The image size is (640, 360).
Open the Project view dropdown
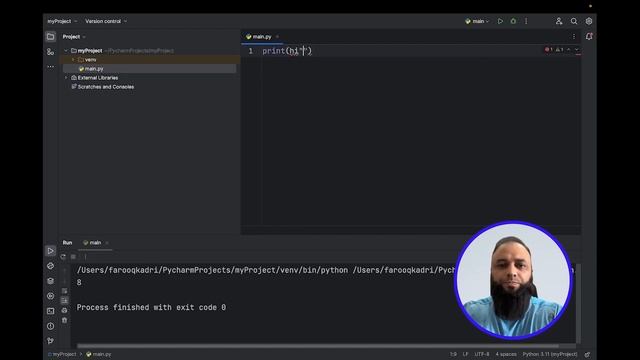pyautogui.click(x=74, y=37)
